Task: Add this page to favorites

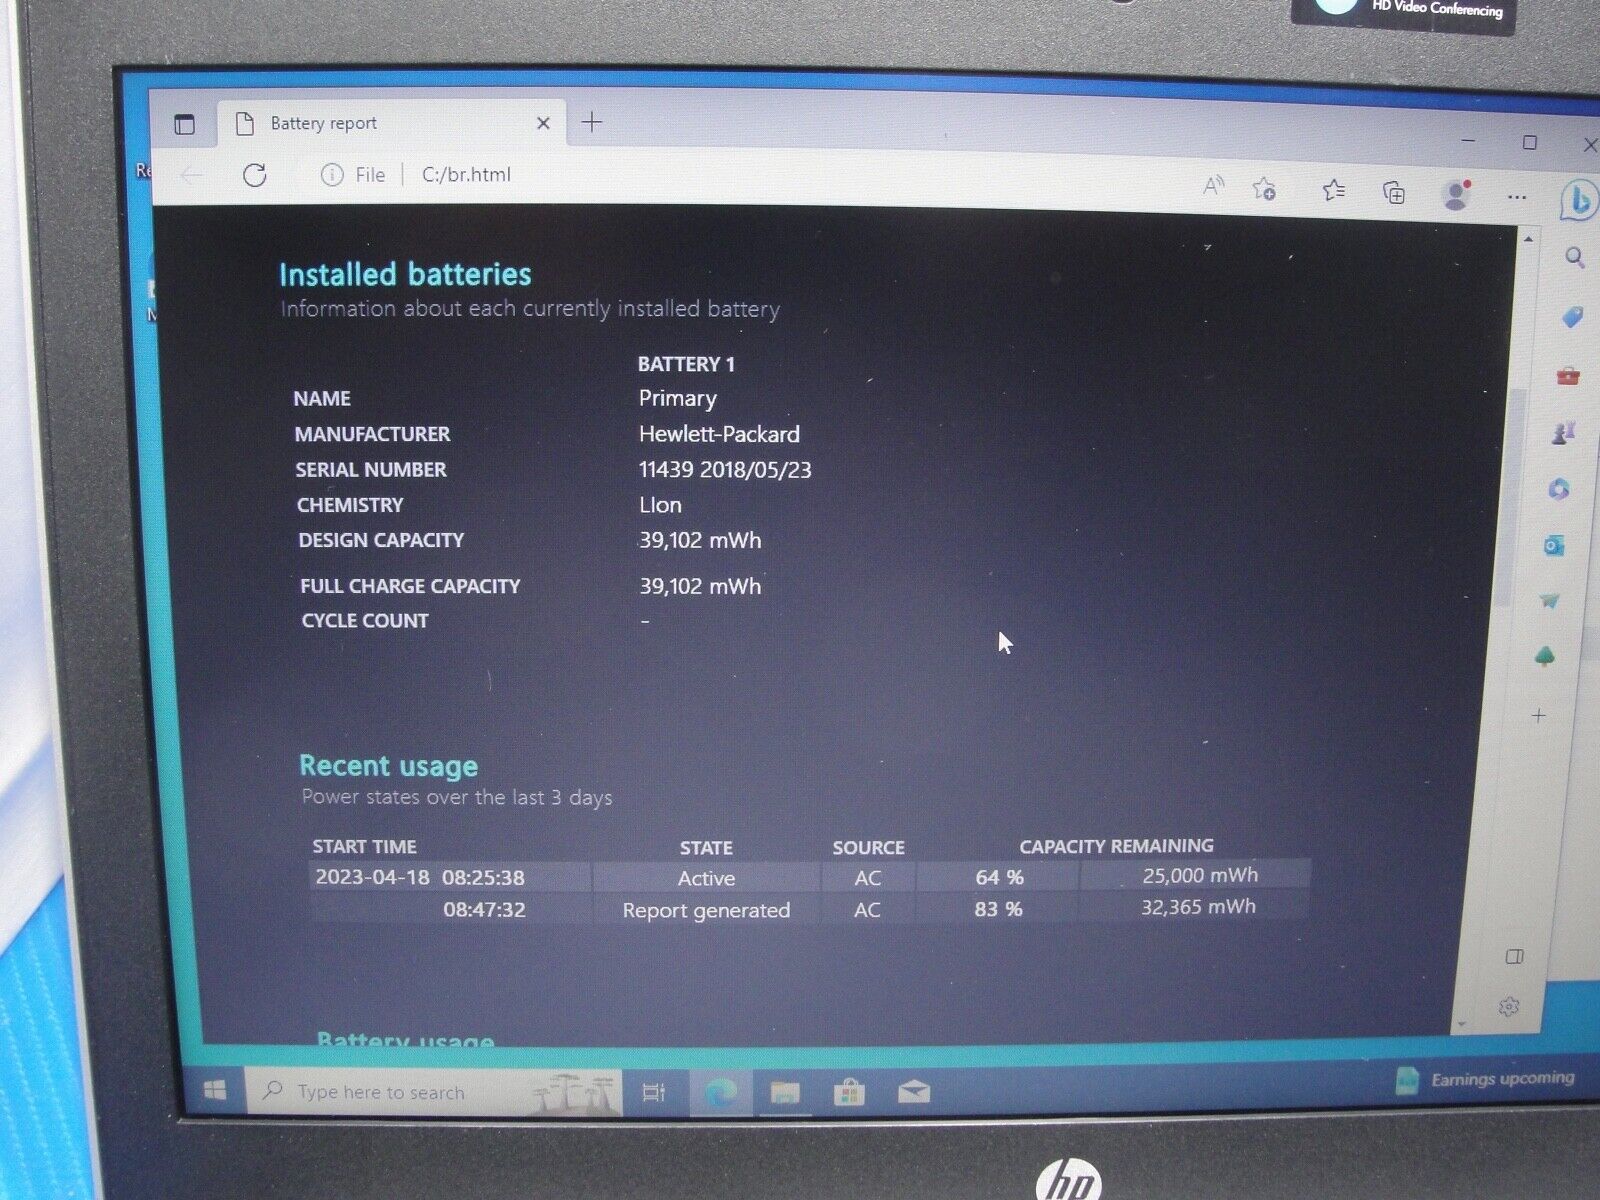Action: 1264,188
